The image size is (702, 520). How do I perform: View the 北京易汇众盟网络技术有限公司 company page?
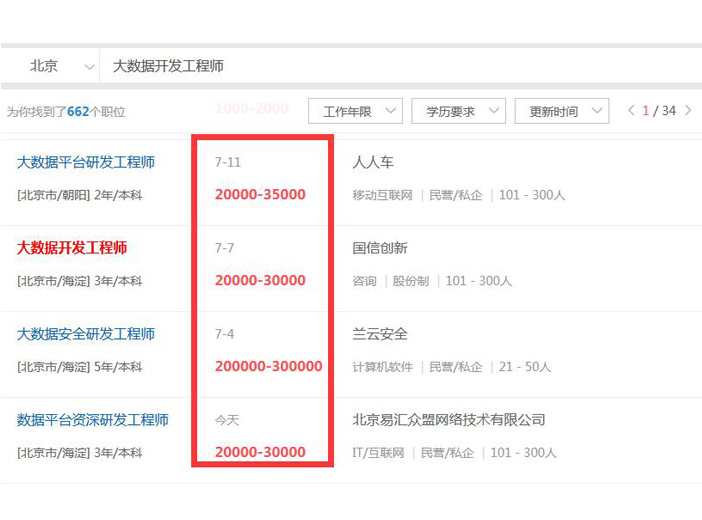tap(449, 420)
